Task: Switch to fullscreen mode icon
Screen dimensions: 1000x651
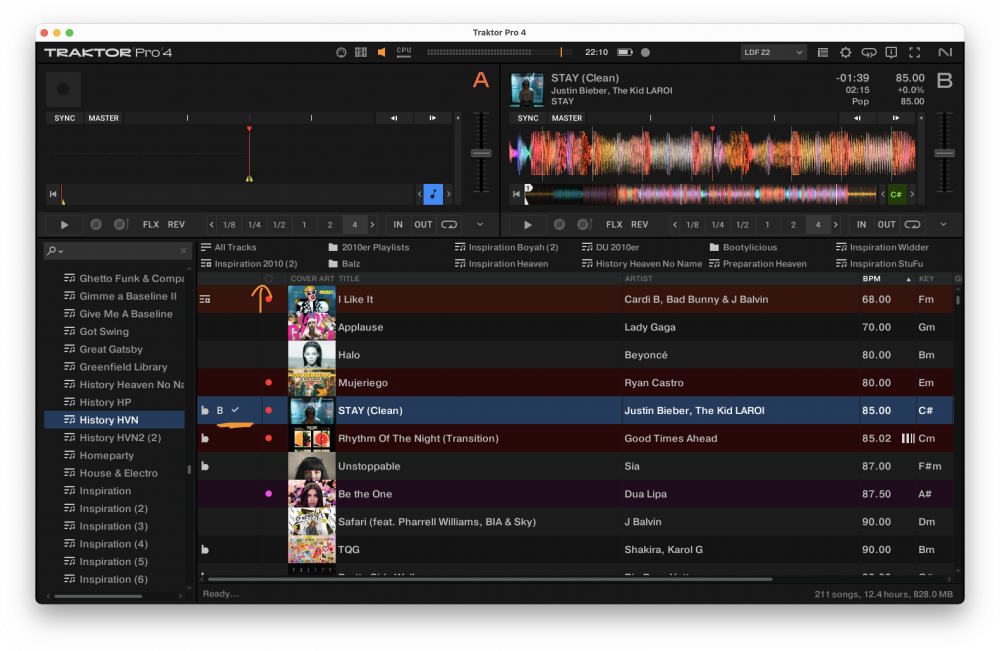Action: (x=915, y=52)
